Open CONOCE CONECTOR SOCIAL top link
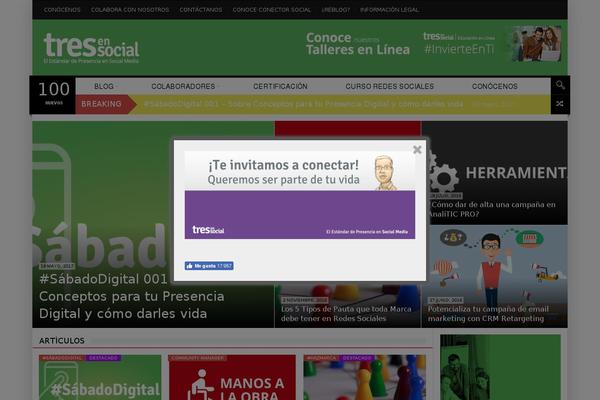This screenshot has width=600, height=400. click(271, 10)
